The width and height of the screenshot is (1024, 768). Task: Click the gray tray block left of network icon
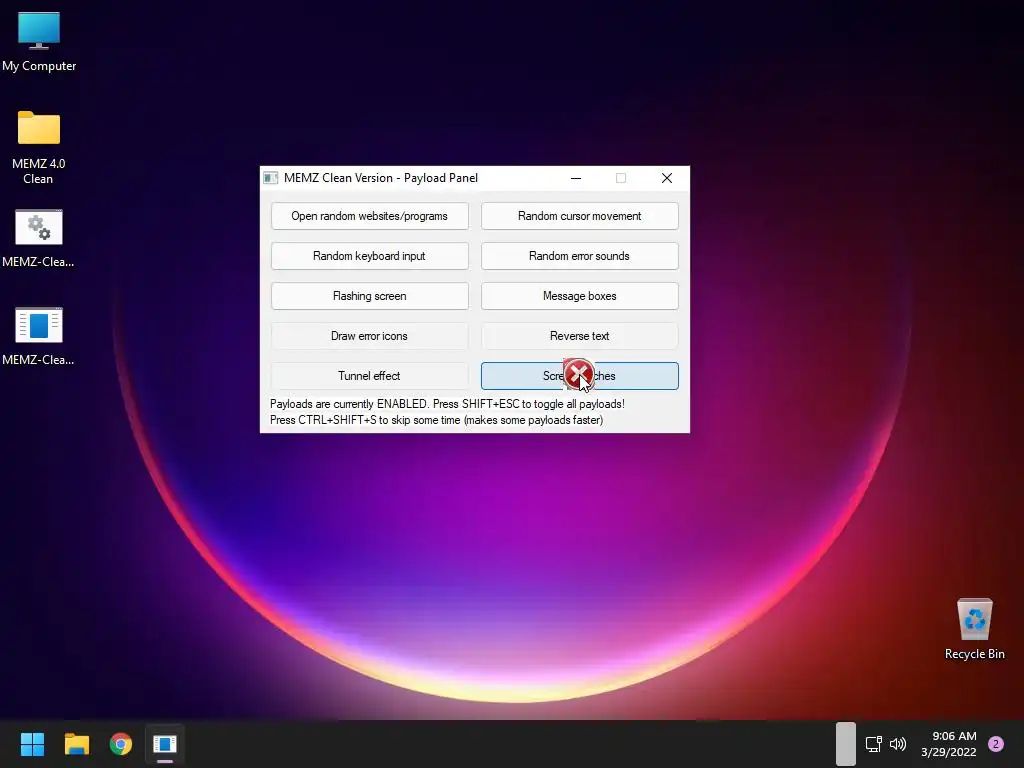[846, 744]
